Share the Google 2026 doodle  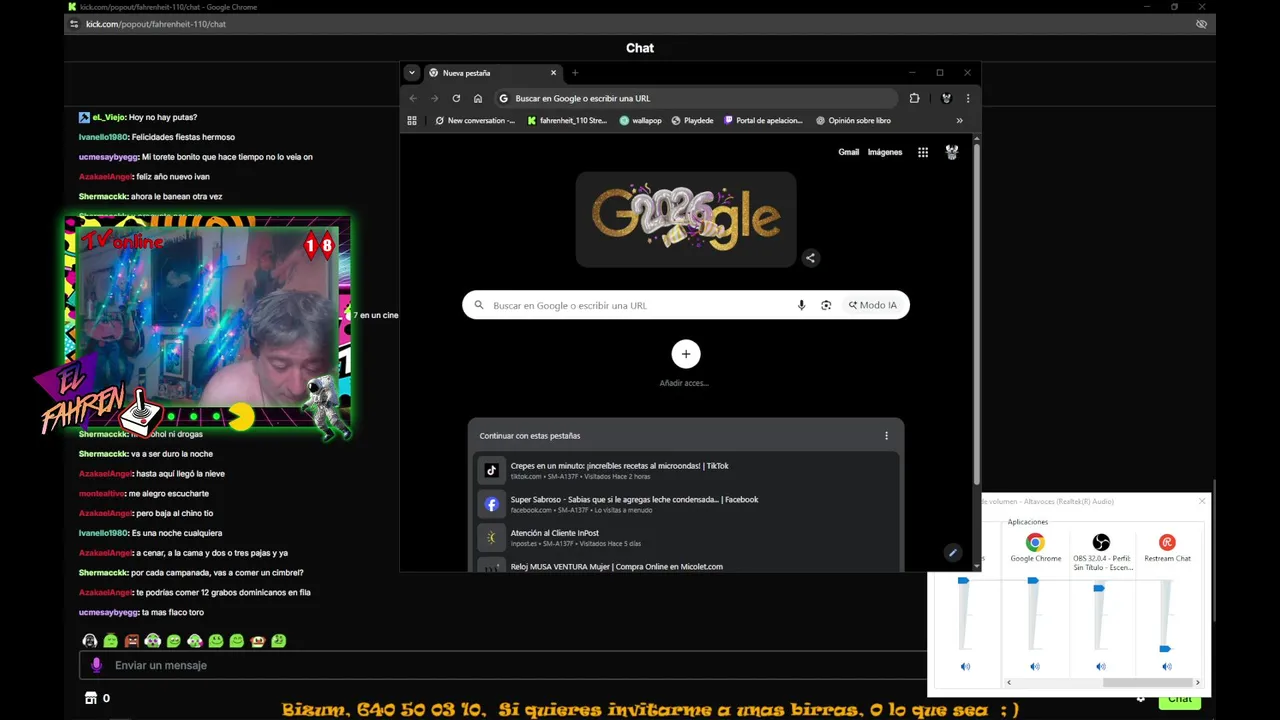[811, 258]
